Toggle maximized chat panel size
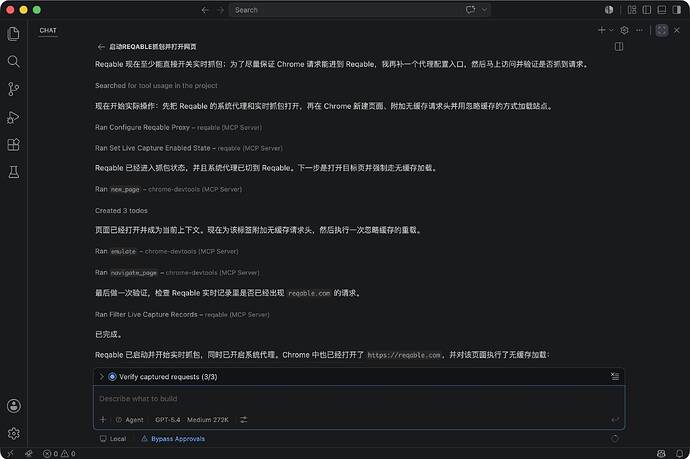Screen dimensions: 690x459 pyautogui.click(x=662, y=30)
